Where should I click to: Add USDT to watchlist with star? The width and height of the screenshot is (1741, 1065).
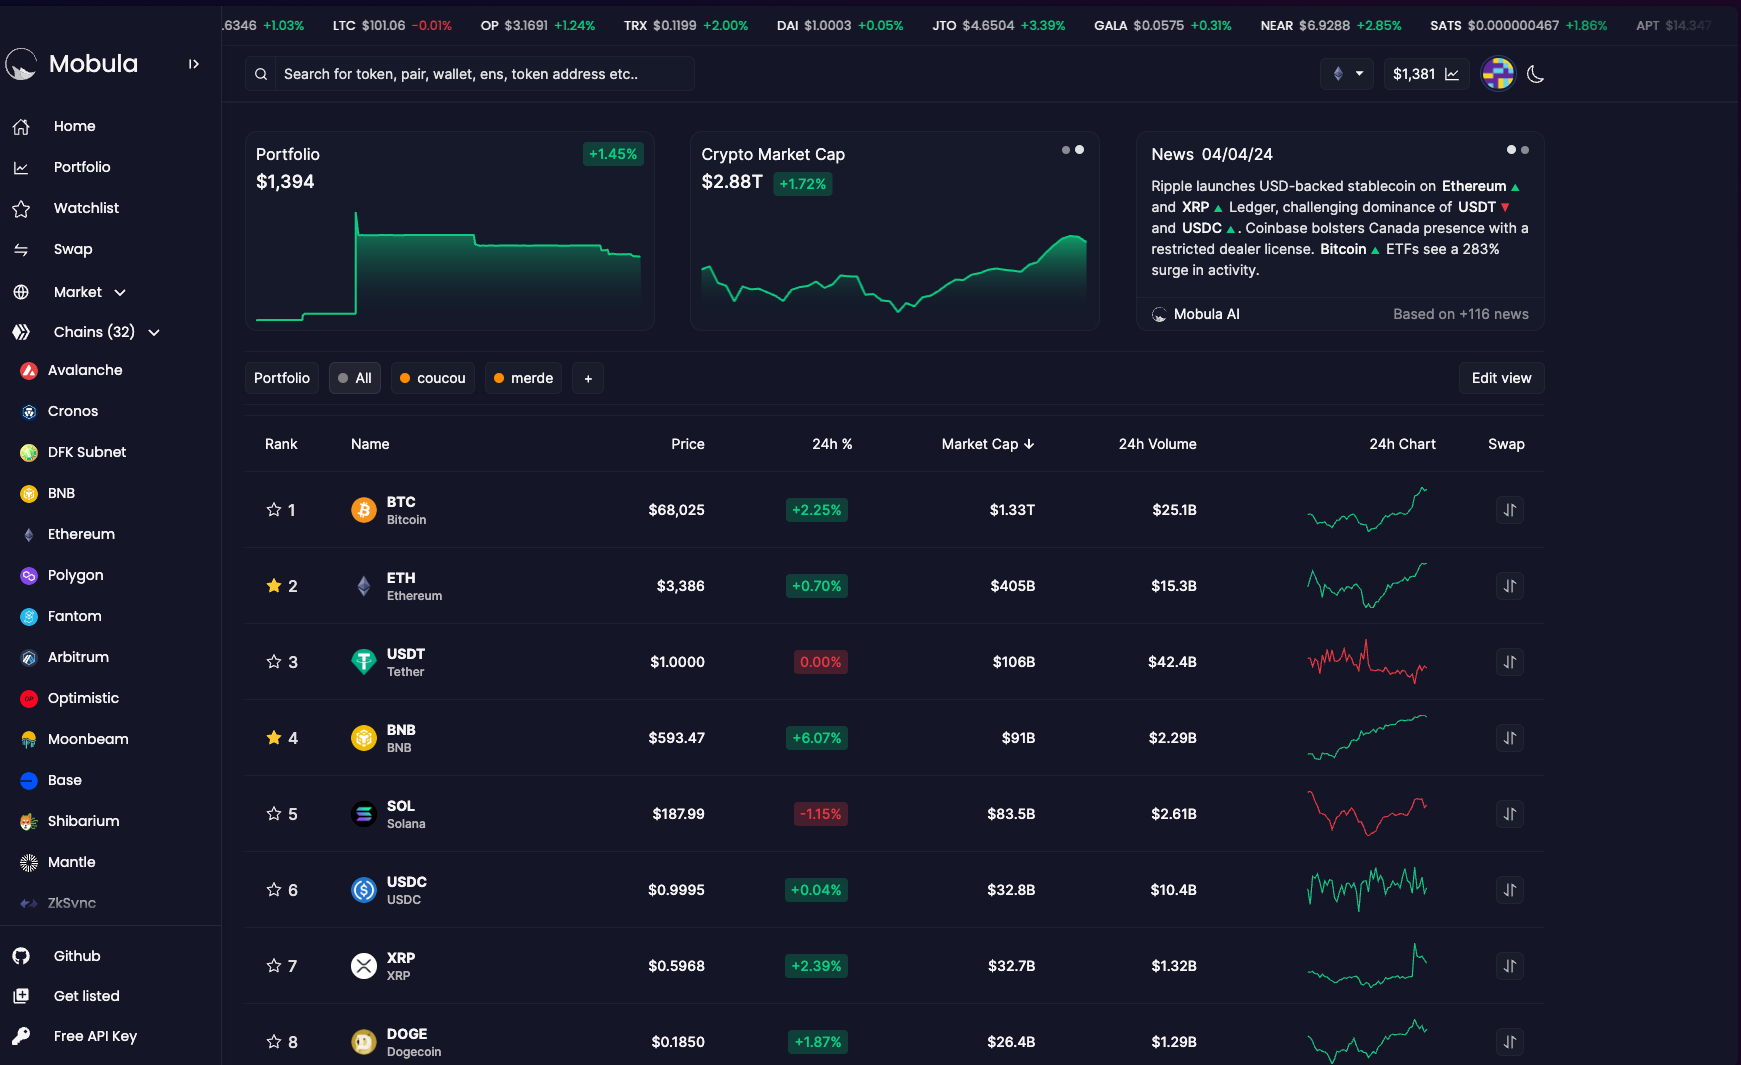pyautogui.click(x=274, y=662)
